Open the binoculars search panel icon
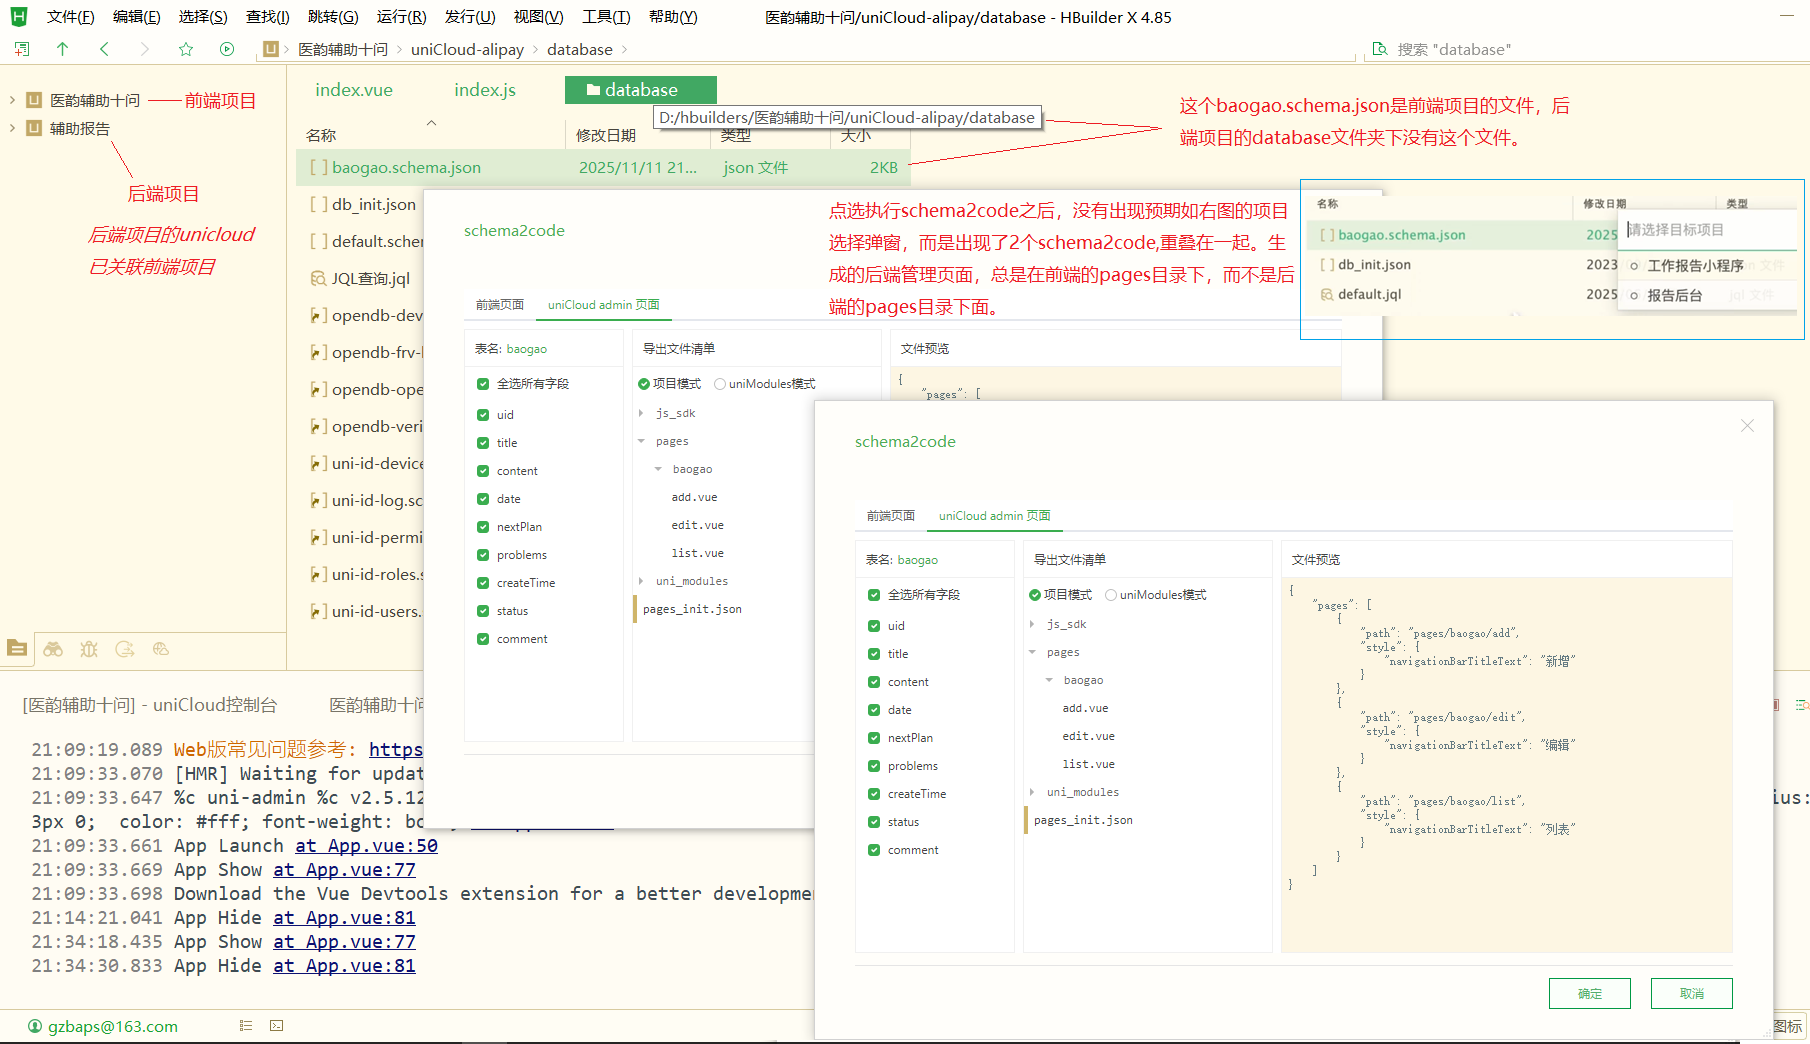Image resolution: width=1810 pixels, height=1044 pixels. [x=53, y=649]
